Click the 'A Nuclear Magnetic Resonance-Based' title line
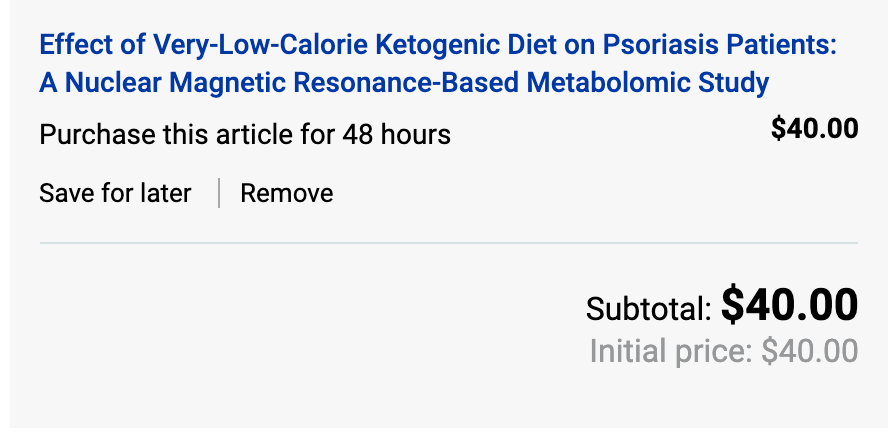The width and height of the screenshot is (888, 432). pyautogui.click(x=280, y=83)
